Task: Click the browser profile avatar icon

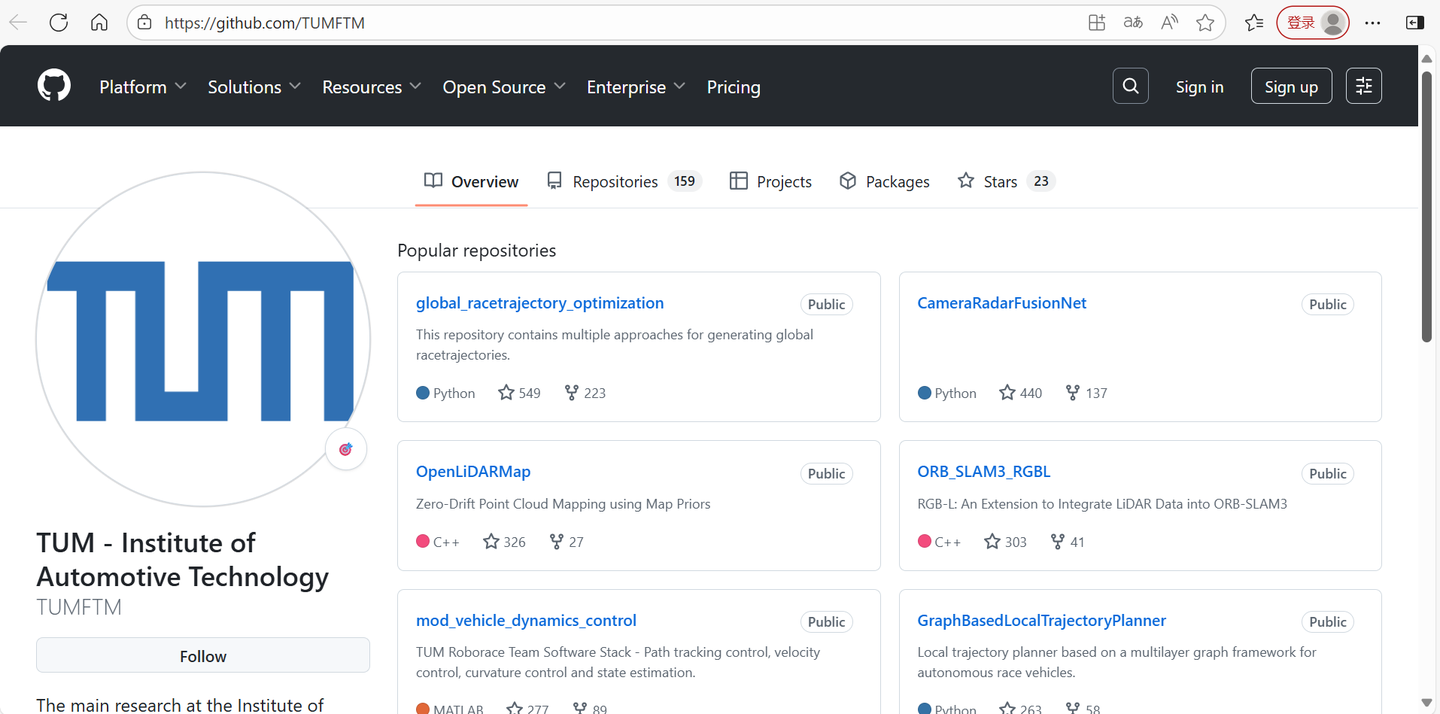Action: click(1332, 22)
